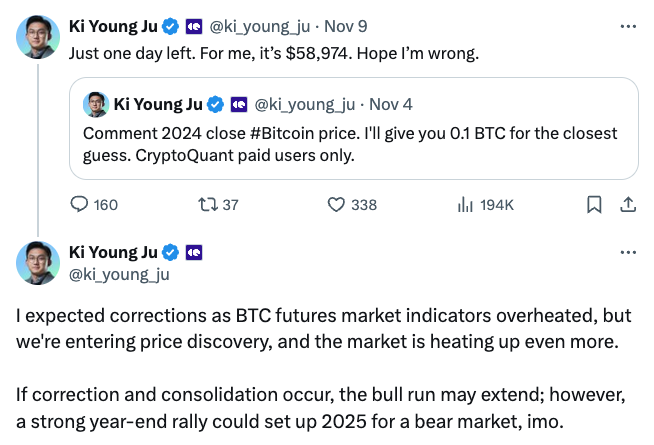654x445 pixels.
Task: Open the second tweet's more options menu
Action: (x=627, y=252)
